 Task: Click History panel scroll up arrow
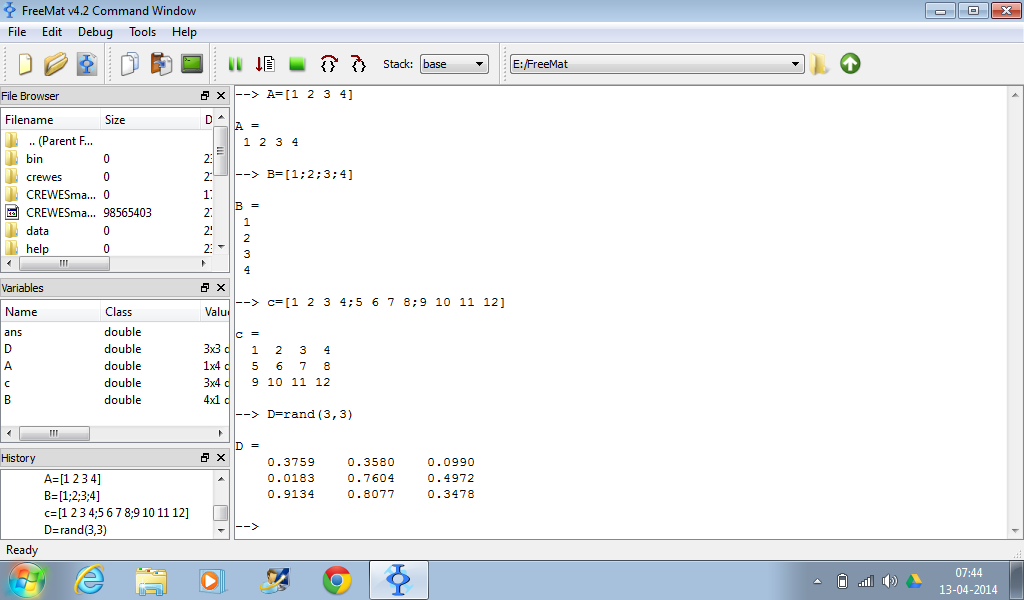point(221,479)
